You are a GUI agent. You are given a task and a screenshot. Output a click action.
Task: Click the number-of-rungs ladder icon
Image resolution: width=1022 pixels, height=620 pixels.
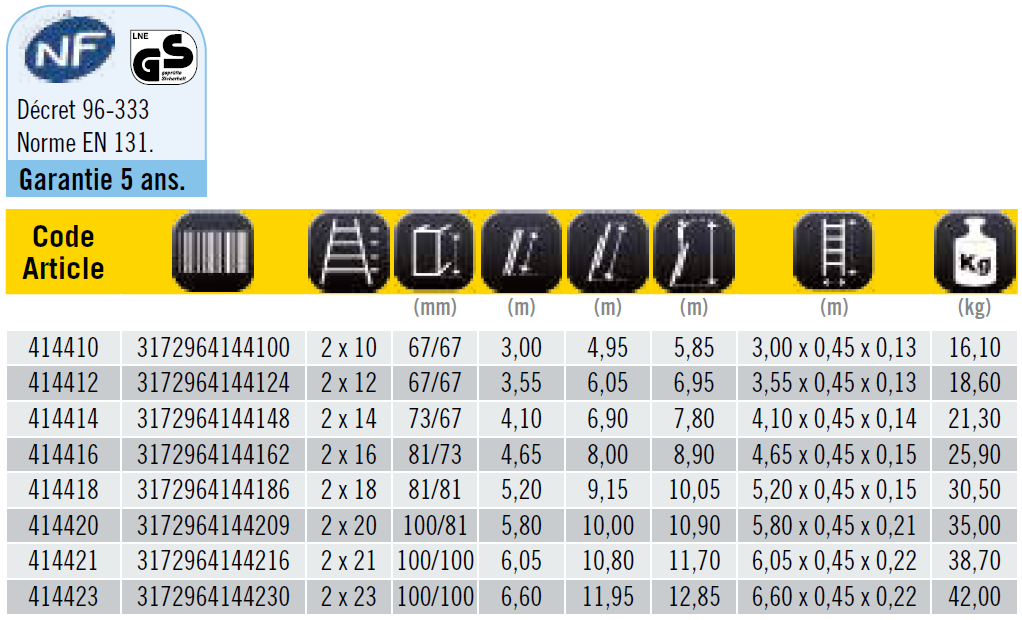coord(349,252)
